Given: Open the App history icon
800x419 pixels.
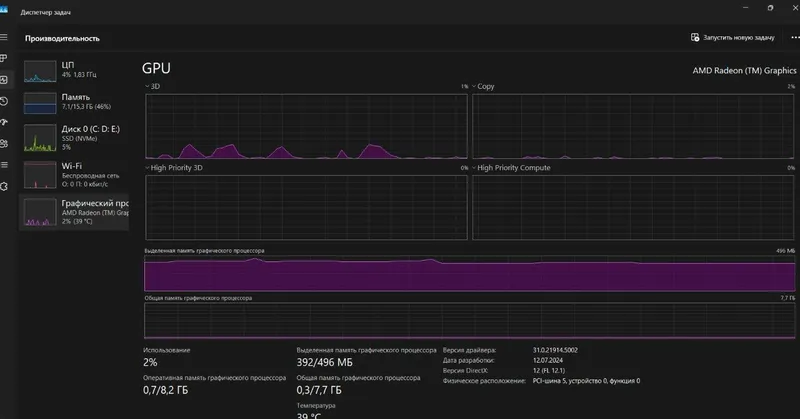Looking at the screenshot, I should point(4,101).
